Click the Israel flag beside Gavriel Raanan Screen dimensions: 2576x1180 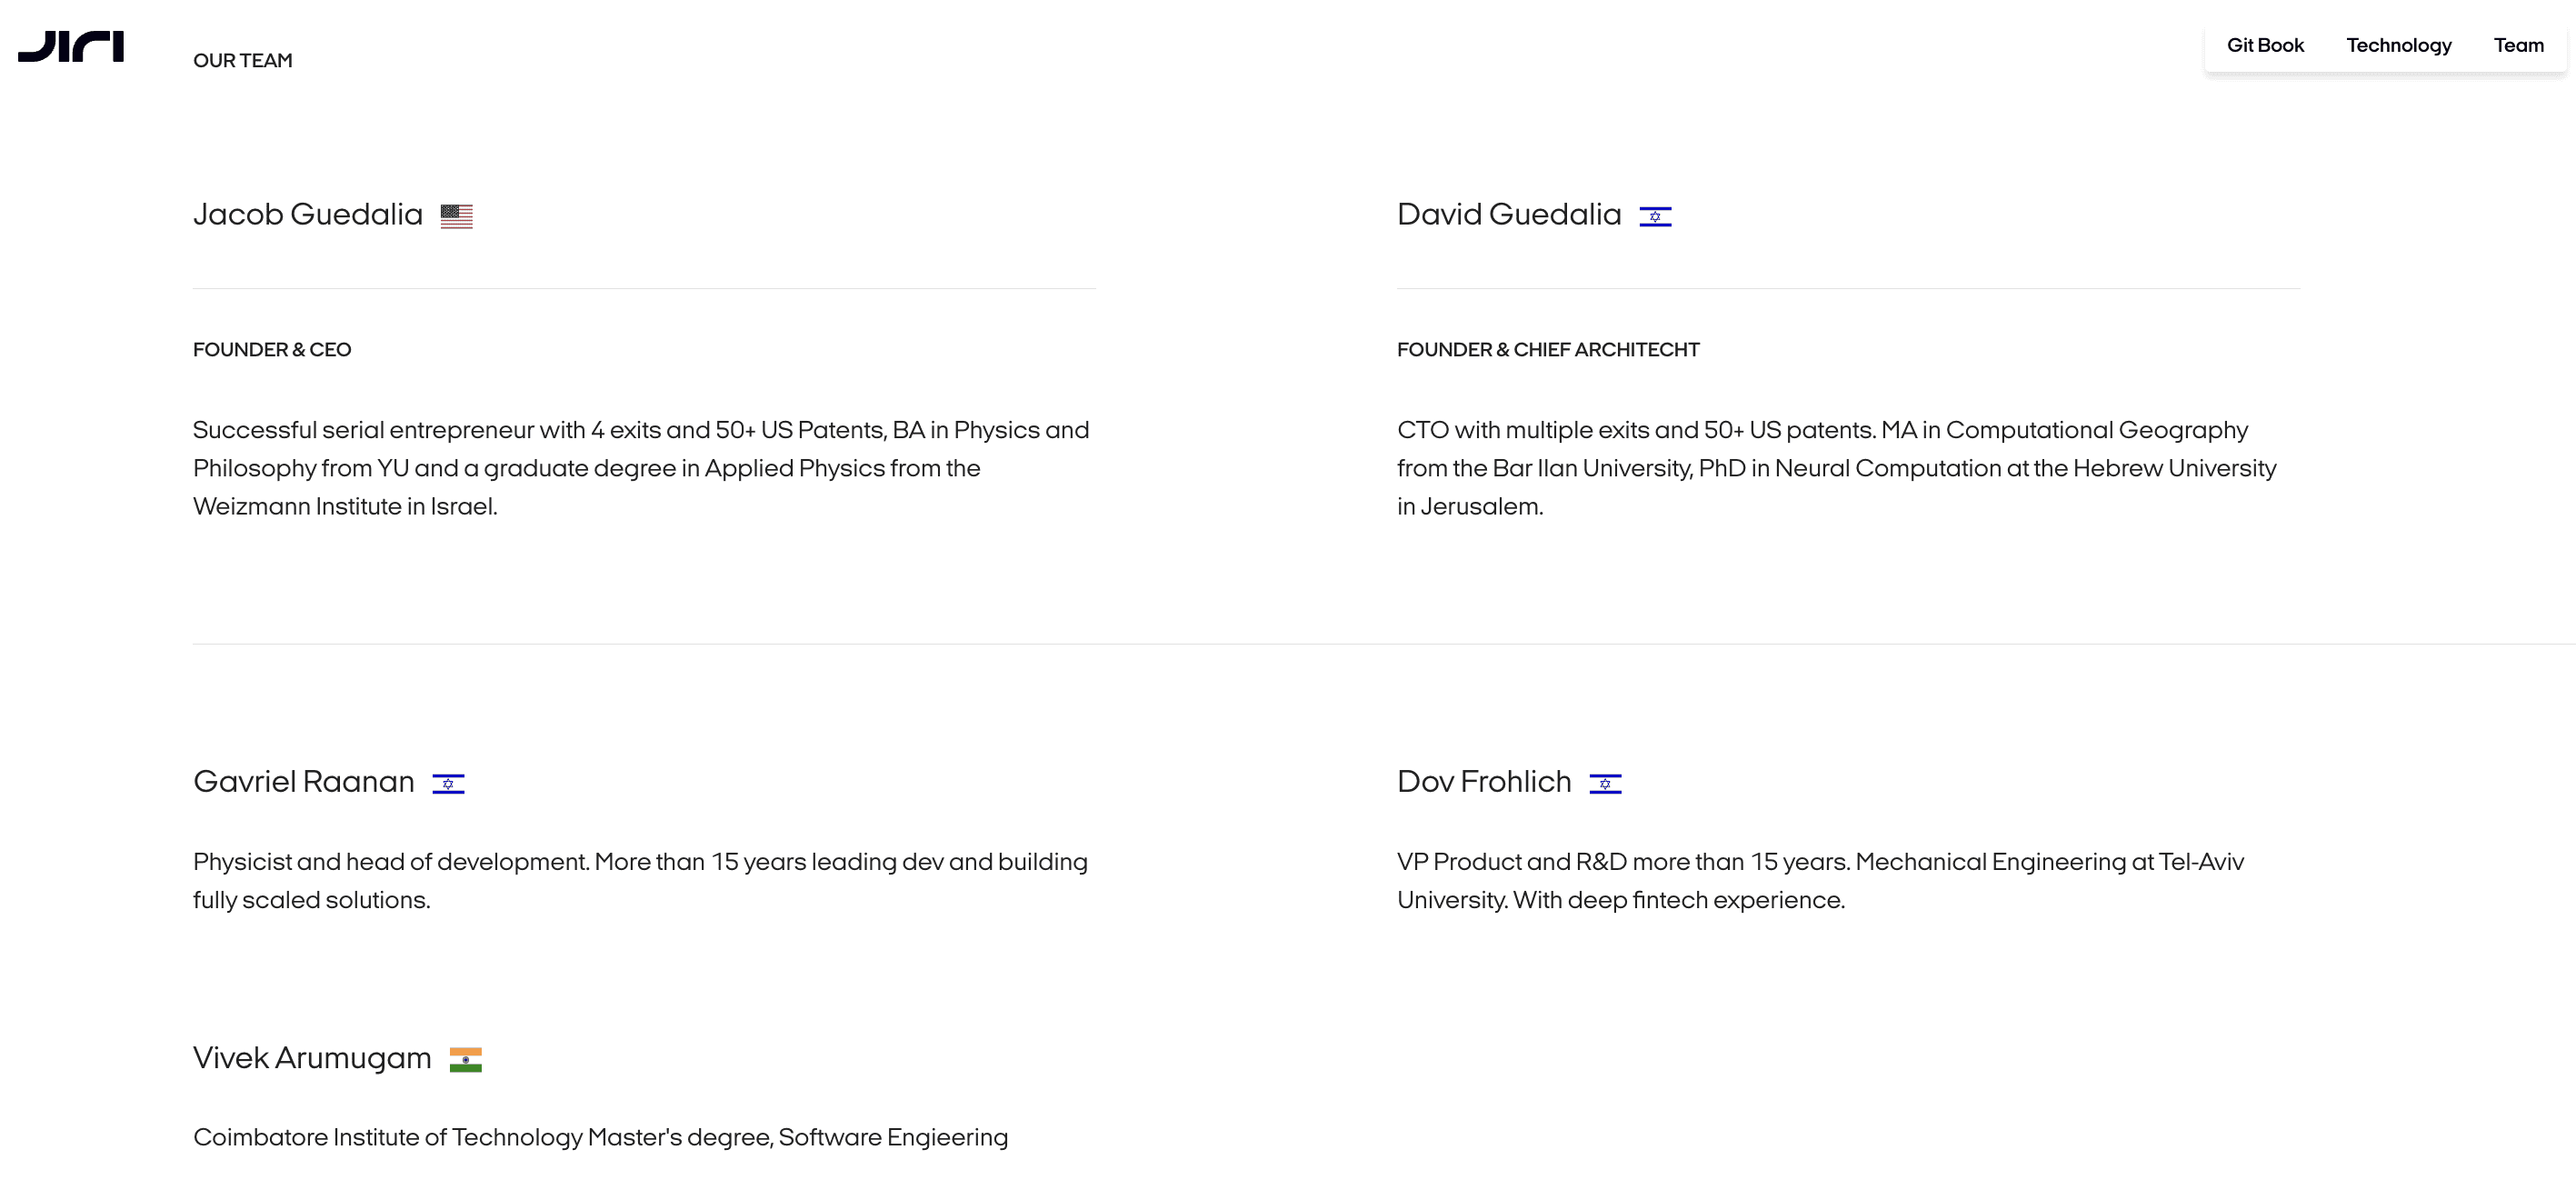pos(448,783)
